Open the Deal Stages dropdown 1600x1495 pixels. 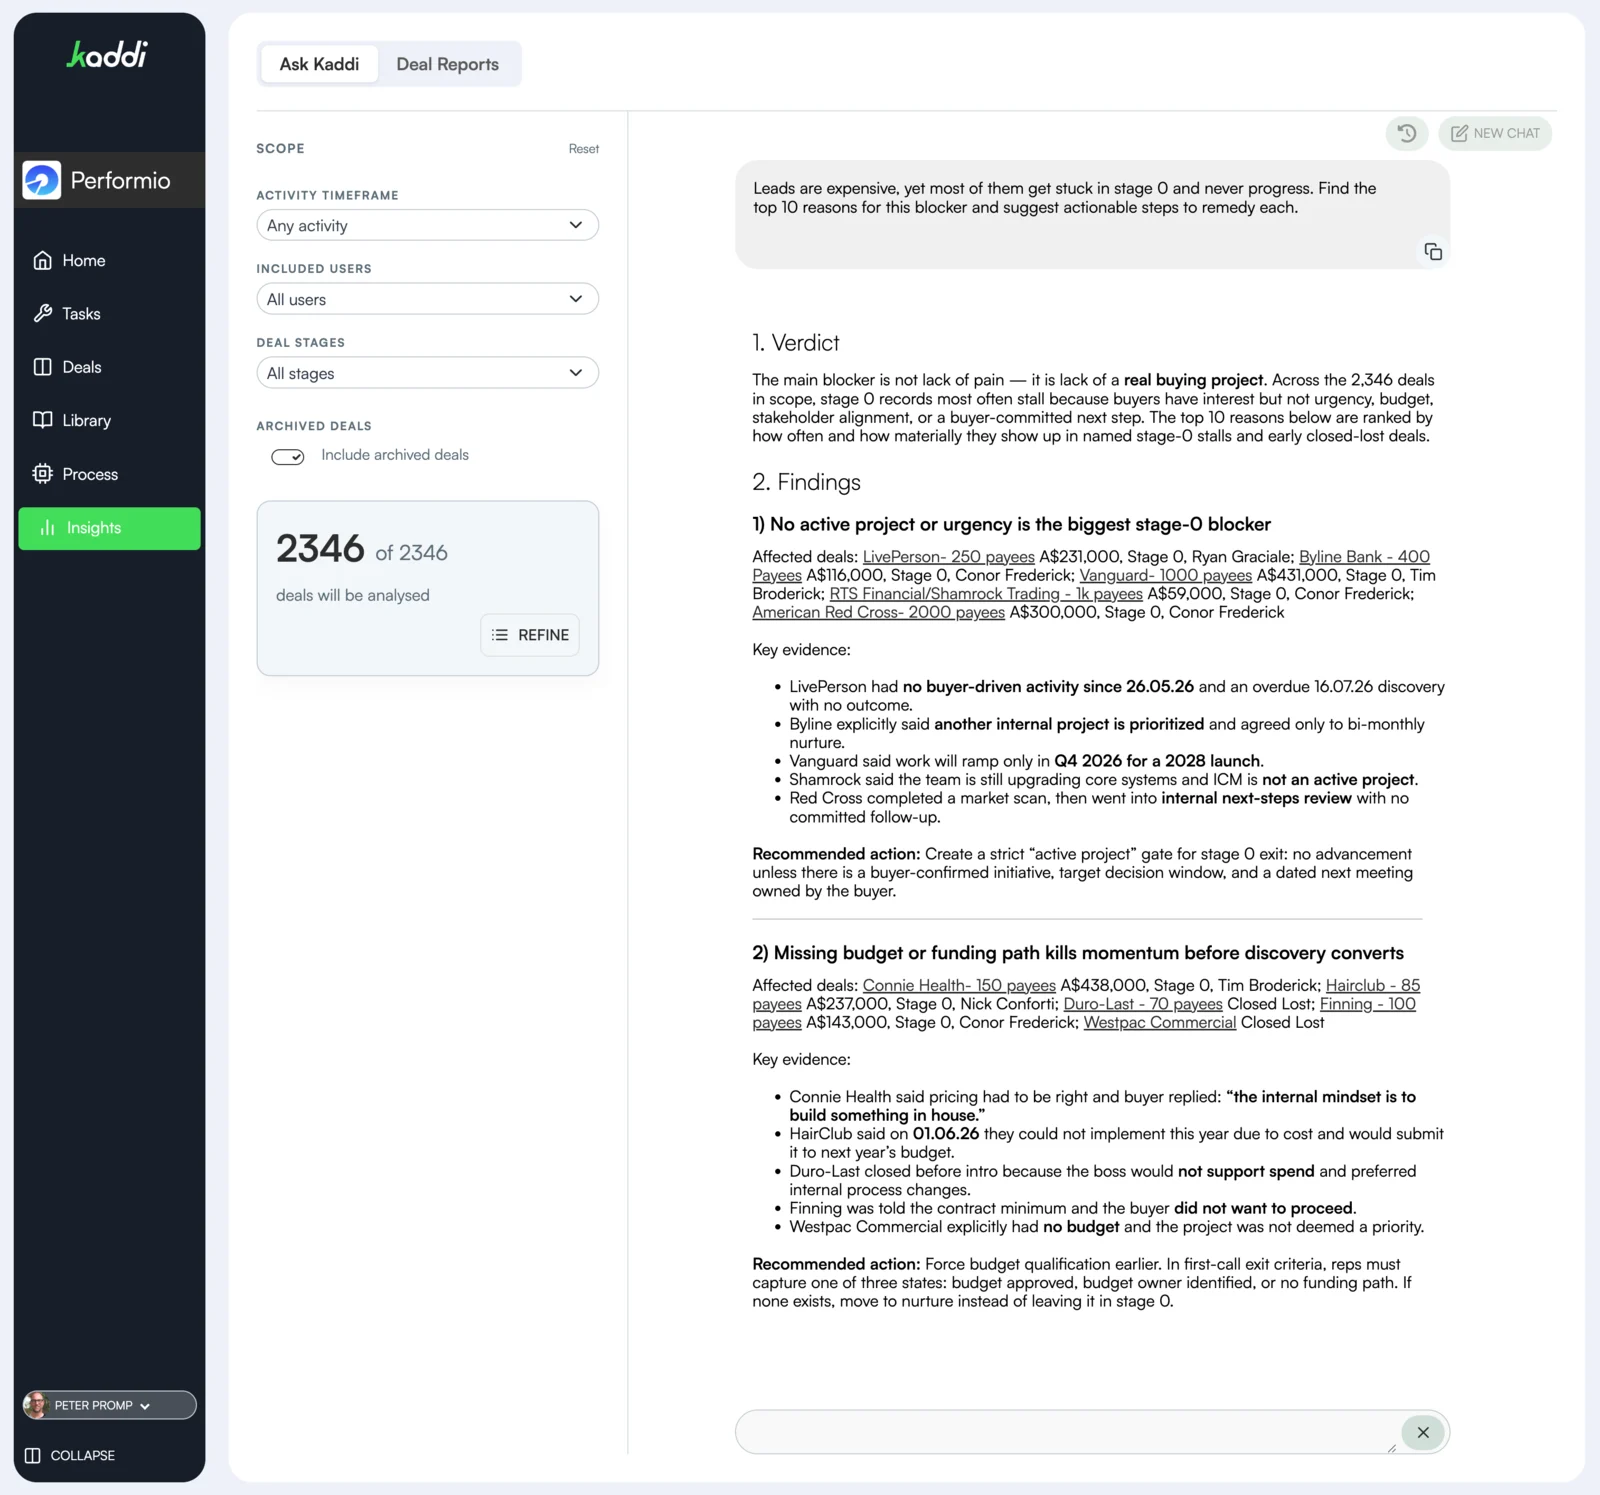427,373
